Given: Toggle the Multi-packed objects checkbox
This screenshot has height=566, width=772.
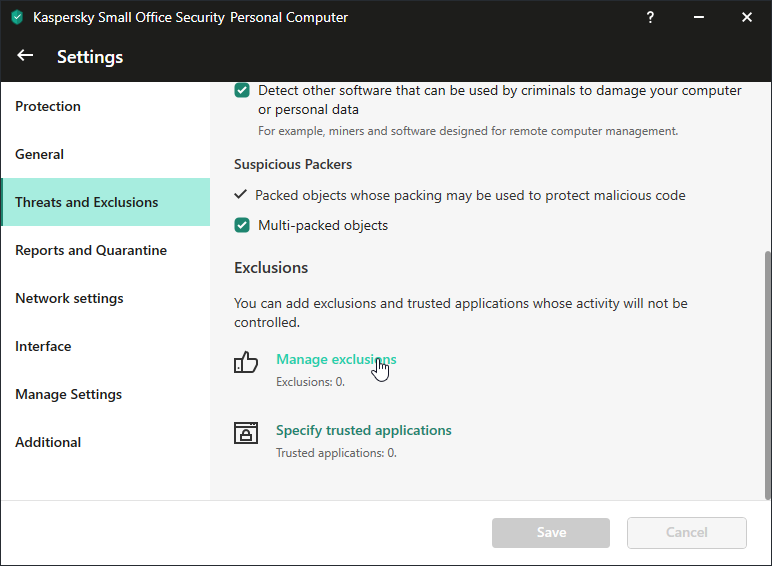Looking at the screenshot, I should pyautogui.click(x=242, y=225).
